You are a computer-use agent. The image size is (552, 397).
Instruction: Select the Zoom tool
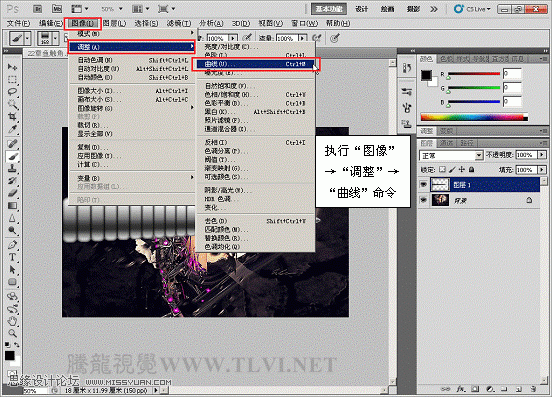pyautogui.click(x=12, y=334)
